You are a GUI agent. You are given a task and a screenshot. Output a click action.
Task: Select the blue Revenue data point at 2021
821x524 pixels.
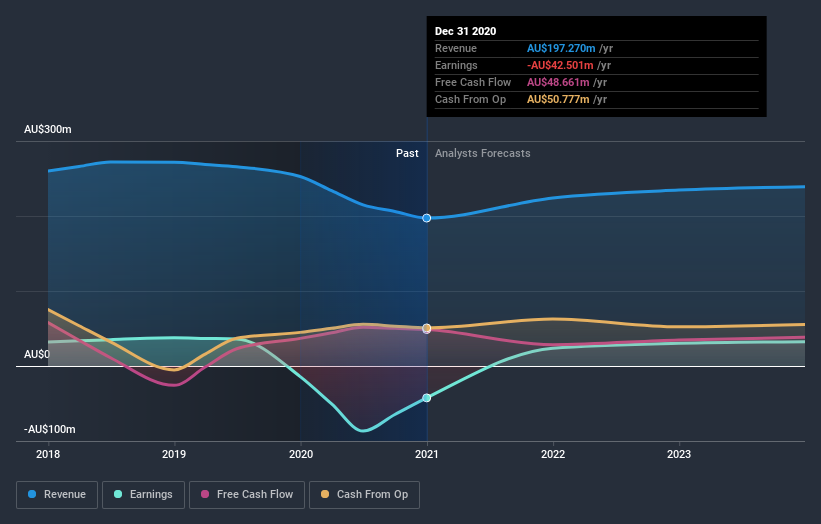[x=427, y=218]
